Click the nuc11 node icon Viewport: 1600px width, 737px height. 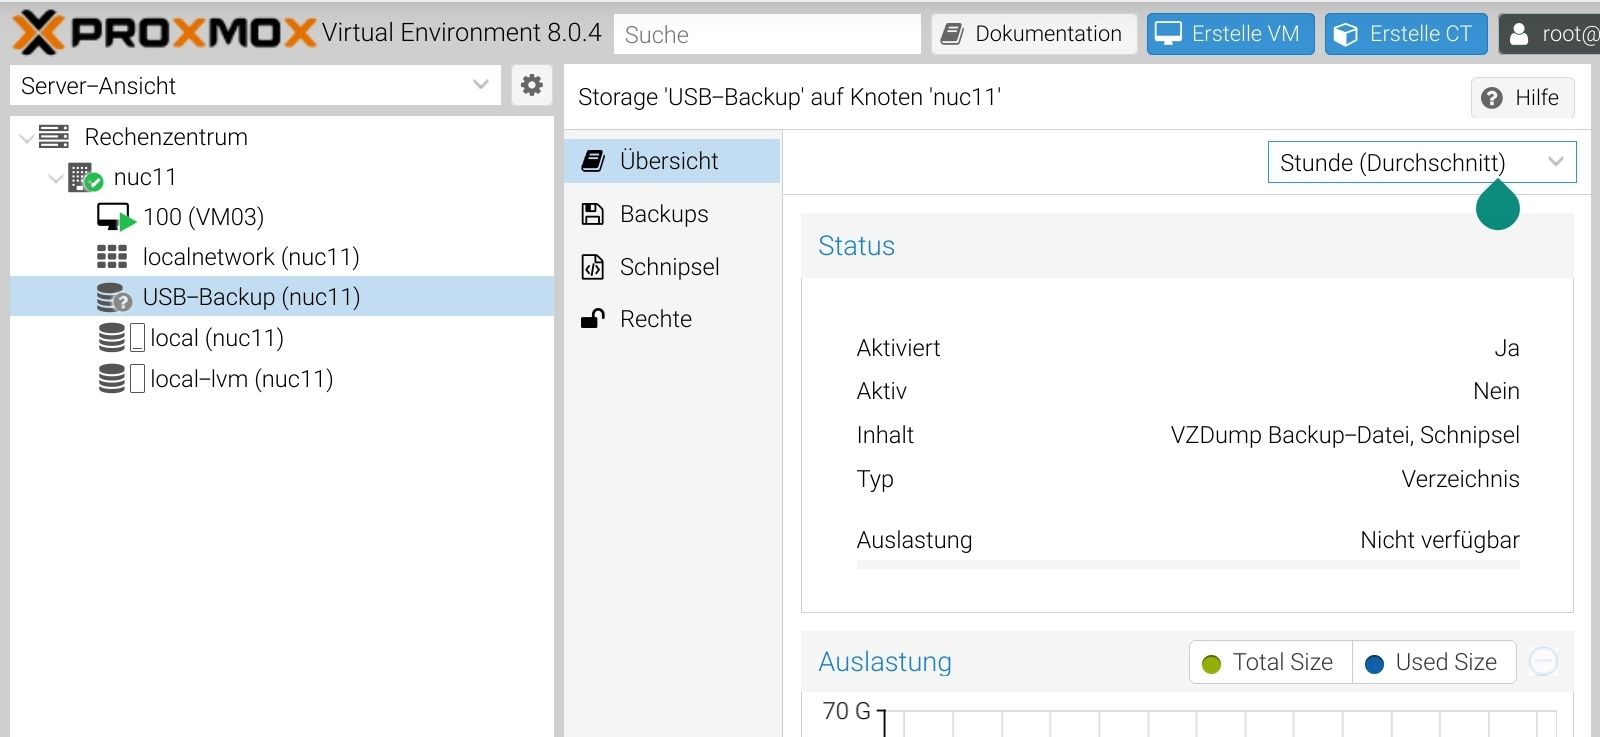[85, 178]
